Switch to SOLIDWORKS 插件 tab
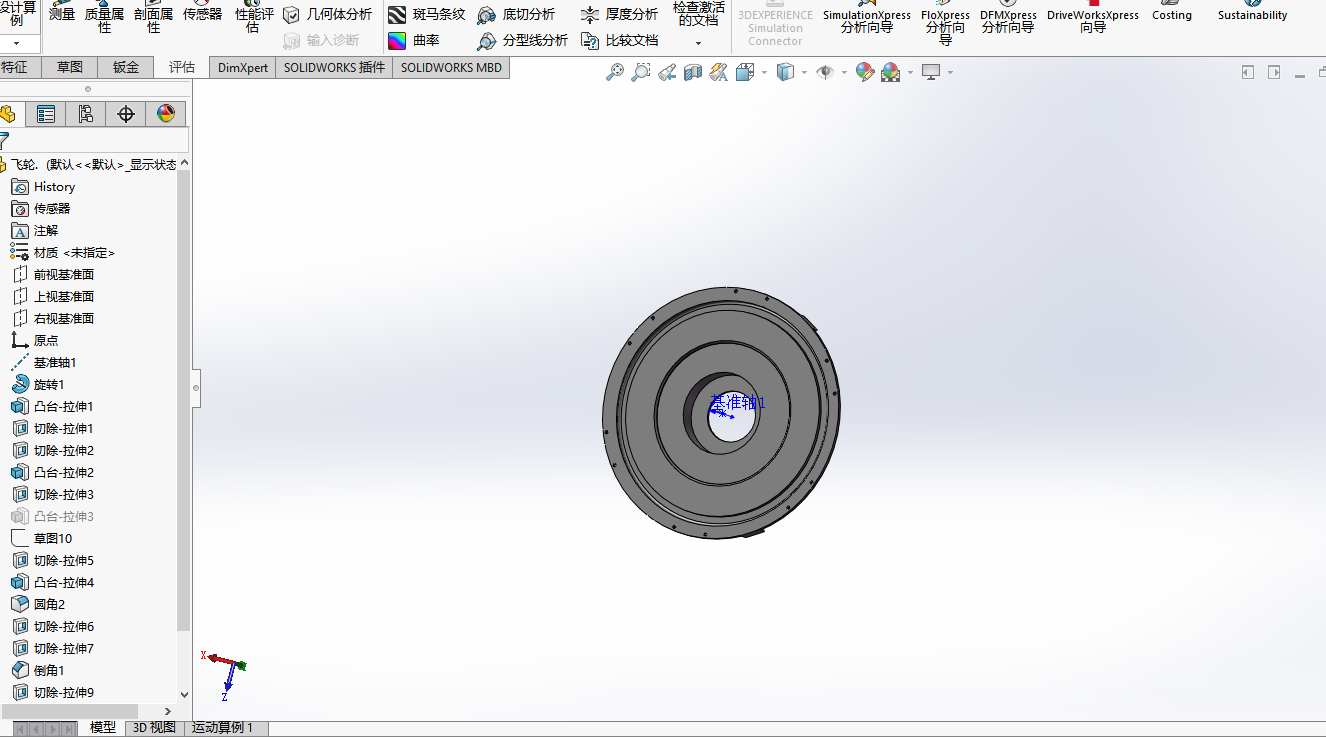Screen dimensions: 1326x737 pos(334,67)
